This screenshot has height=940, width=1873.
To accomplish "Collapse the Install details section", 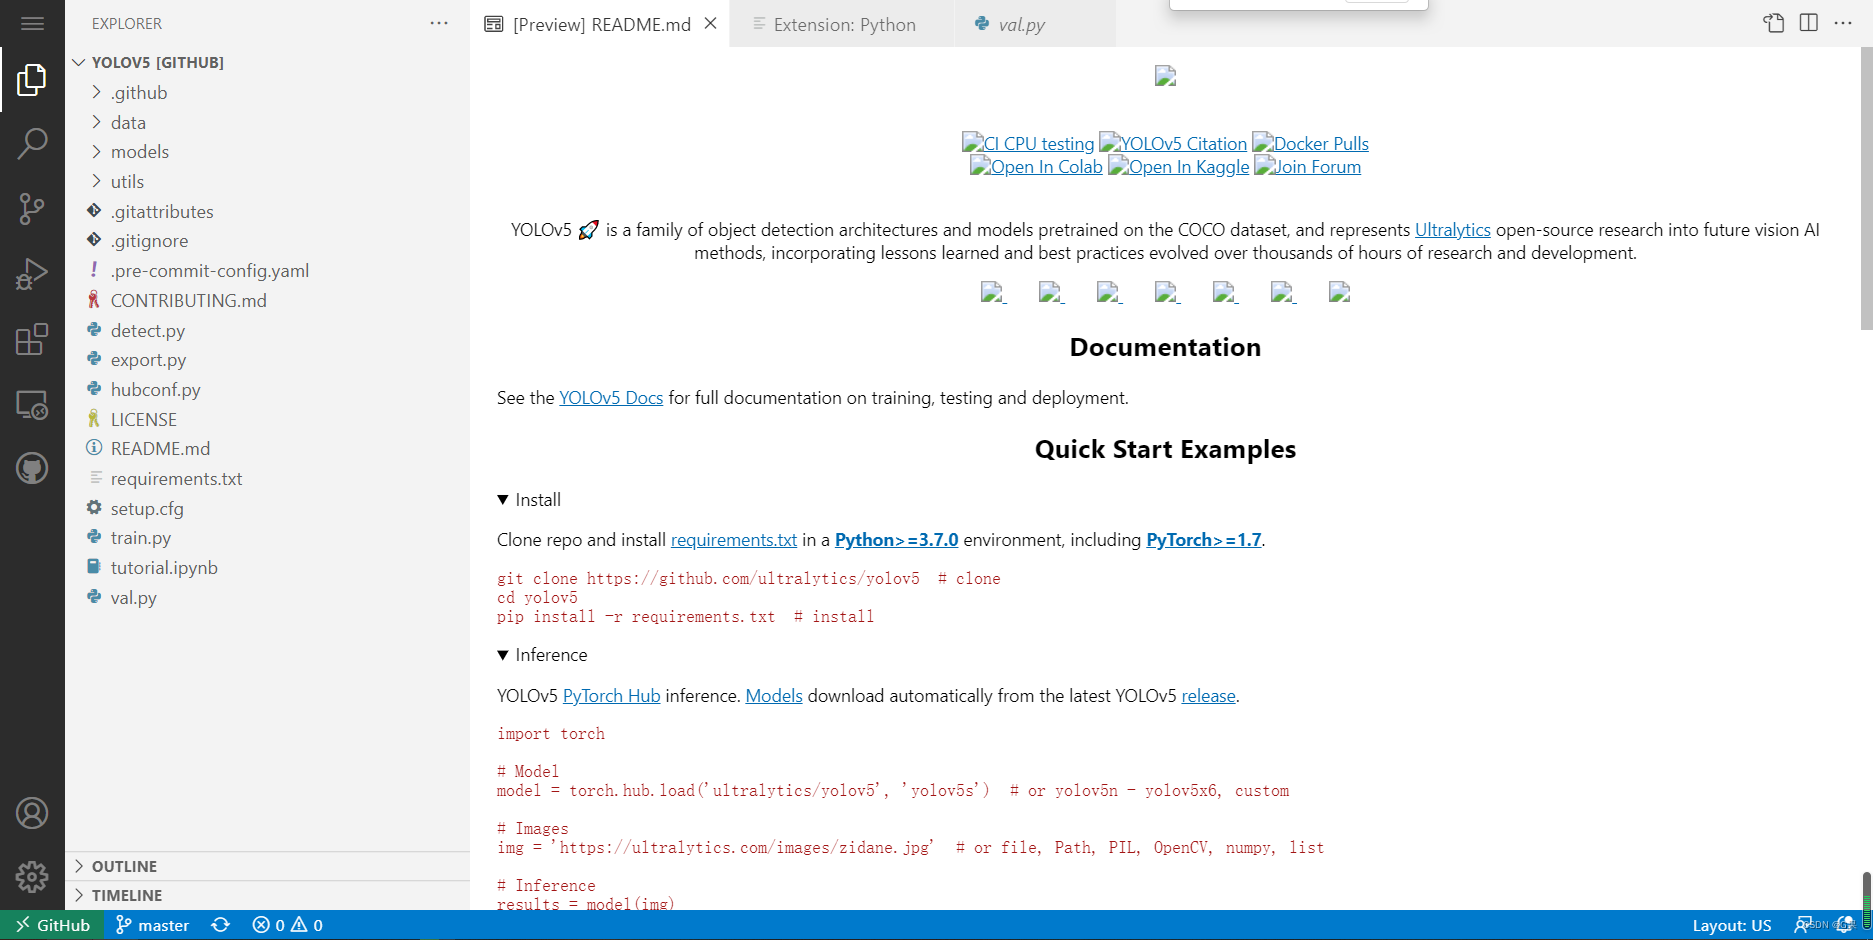I will coord(529,500).
